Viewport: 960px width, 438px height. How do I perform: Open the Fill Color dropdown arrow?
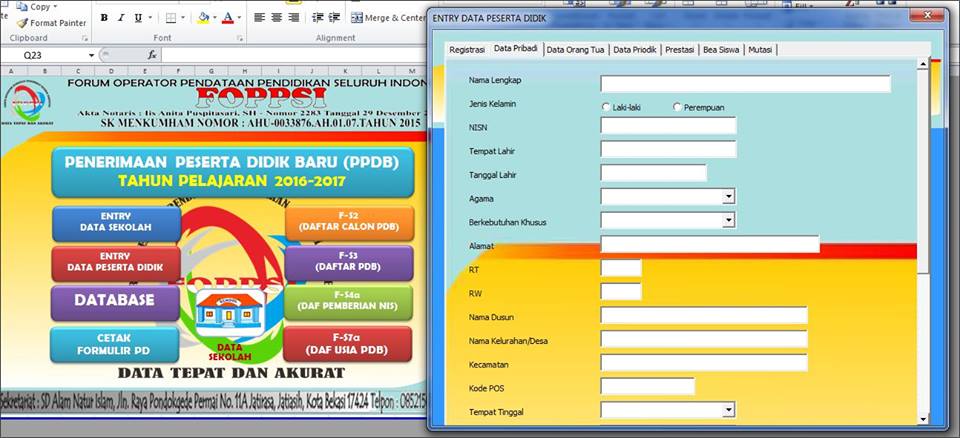click(x=214, y=18)
